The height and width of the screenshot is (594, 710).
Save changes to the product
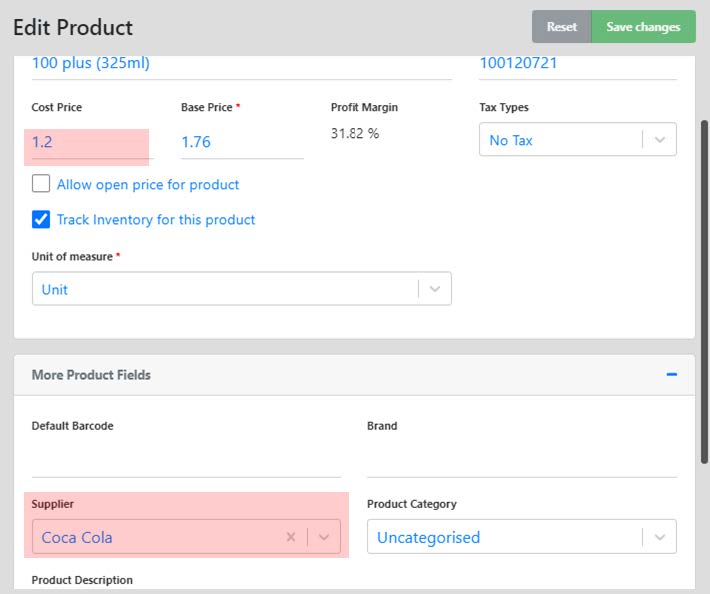[x=643, y=27]
